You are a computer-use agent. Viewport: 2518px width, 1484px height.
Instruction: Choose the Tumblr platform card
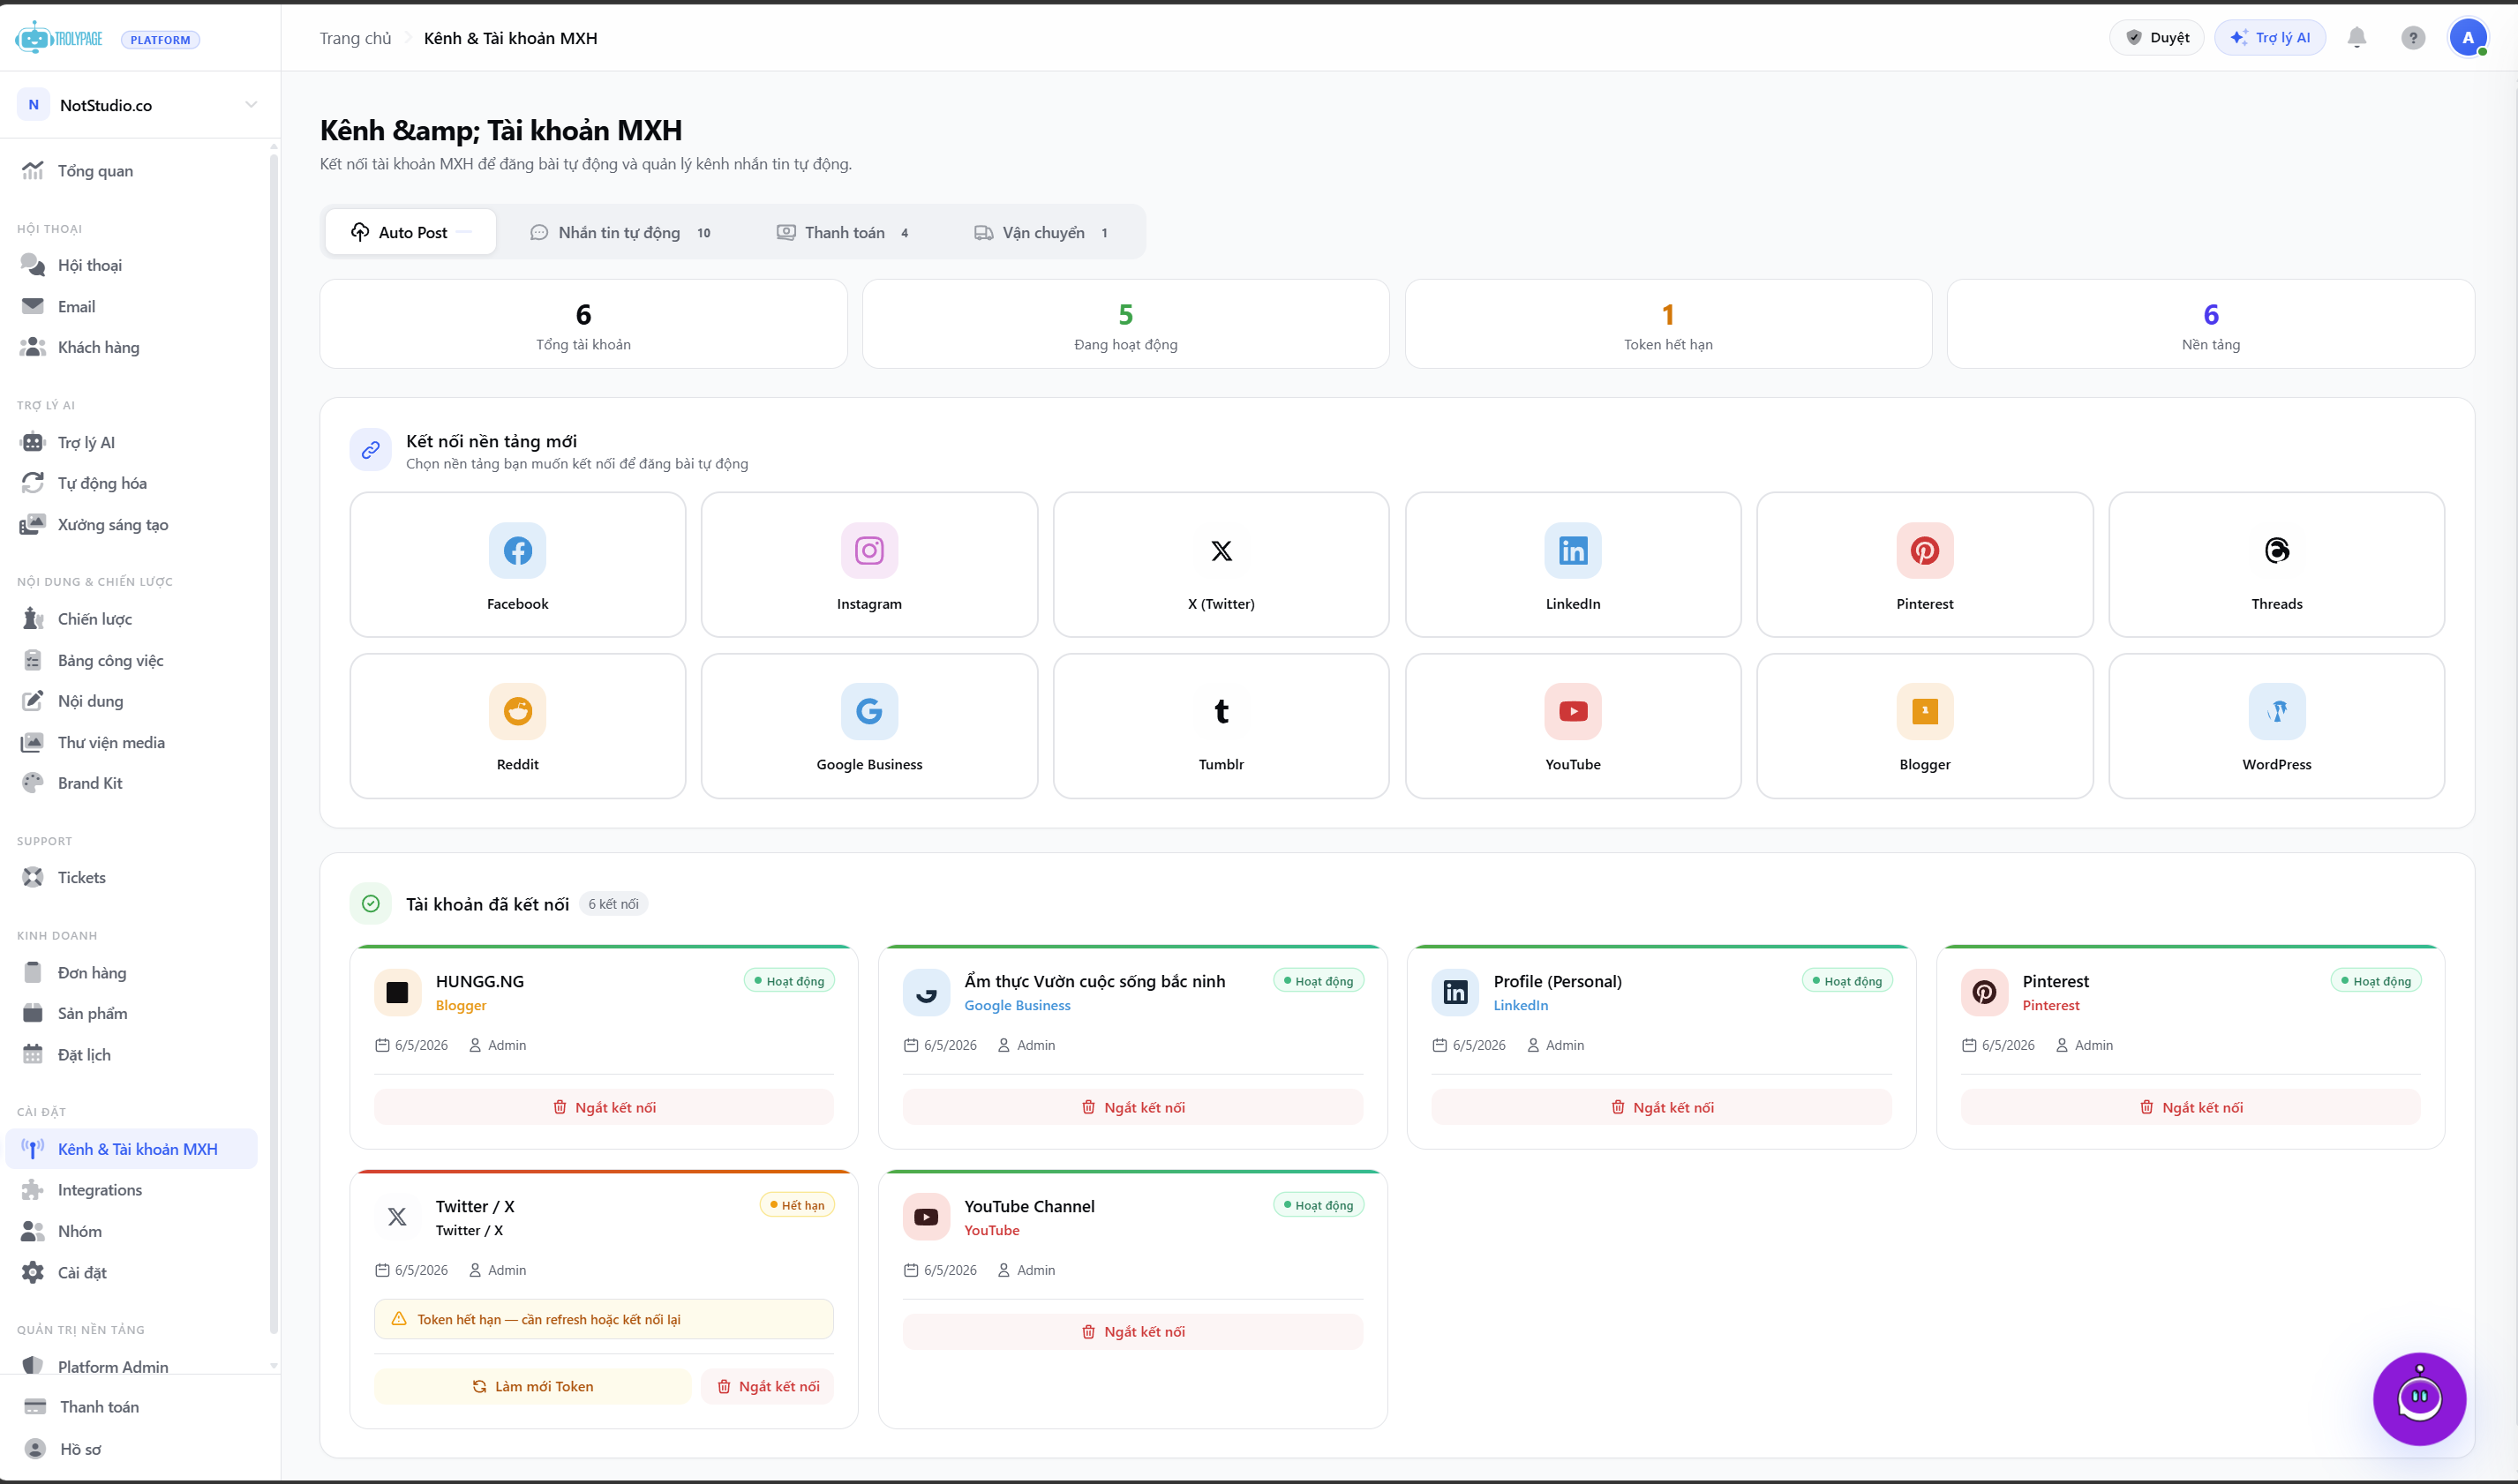click(x=1221, y=725)
